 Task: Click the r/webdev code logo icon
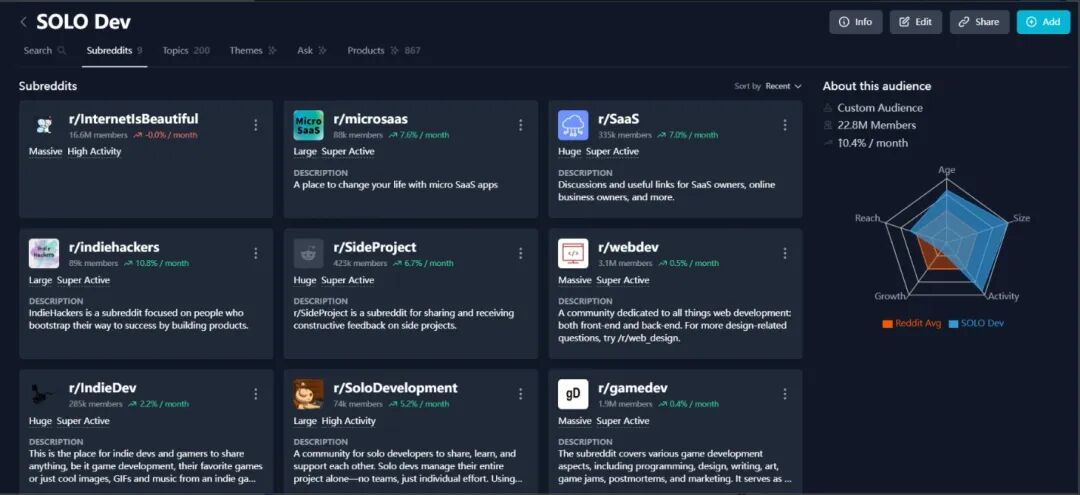point(573,253)
